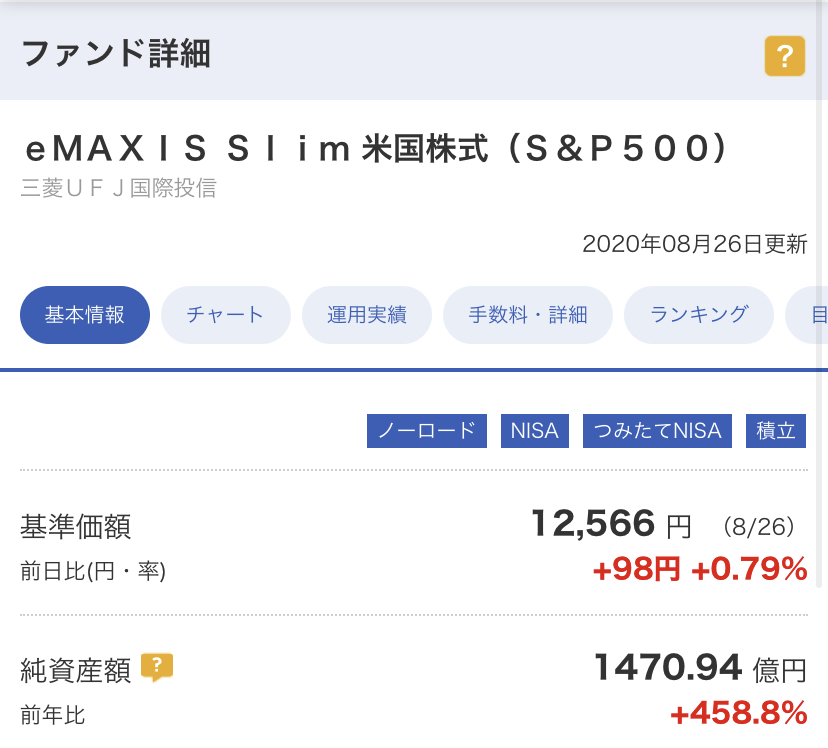Image resolution: width=828 pixels, height=748 pixels.
Task: Click the 12,566 円 base price value
Action: (611, 524)
